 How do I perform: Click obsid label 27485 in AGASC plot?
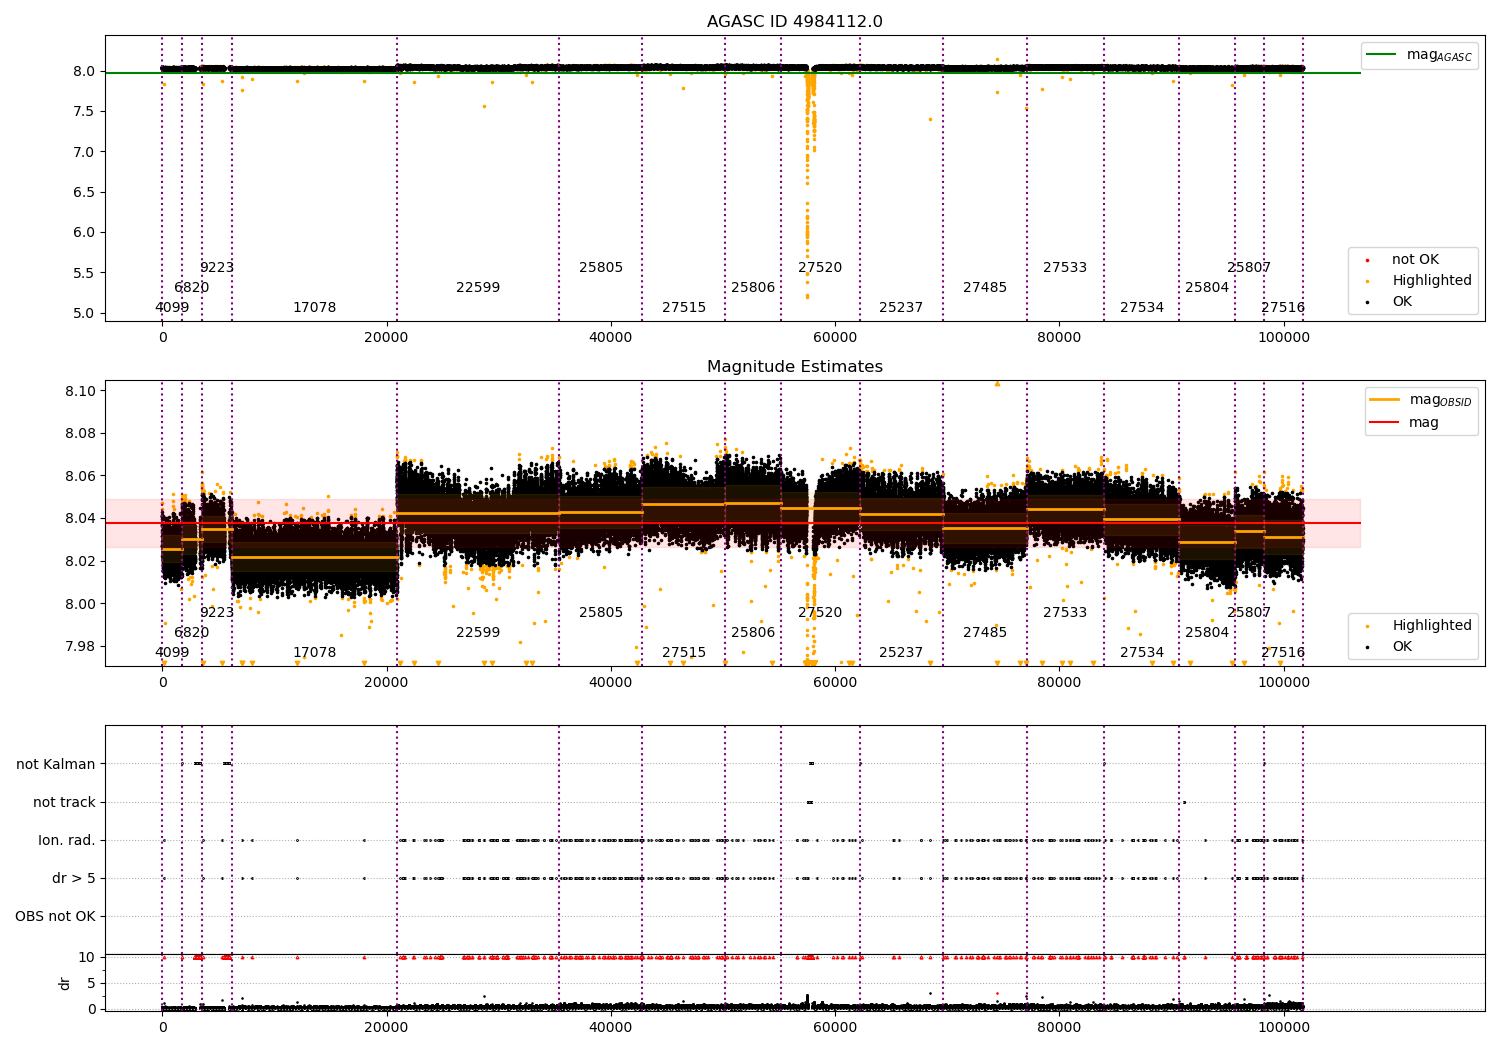click(x=985, y=288)
